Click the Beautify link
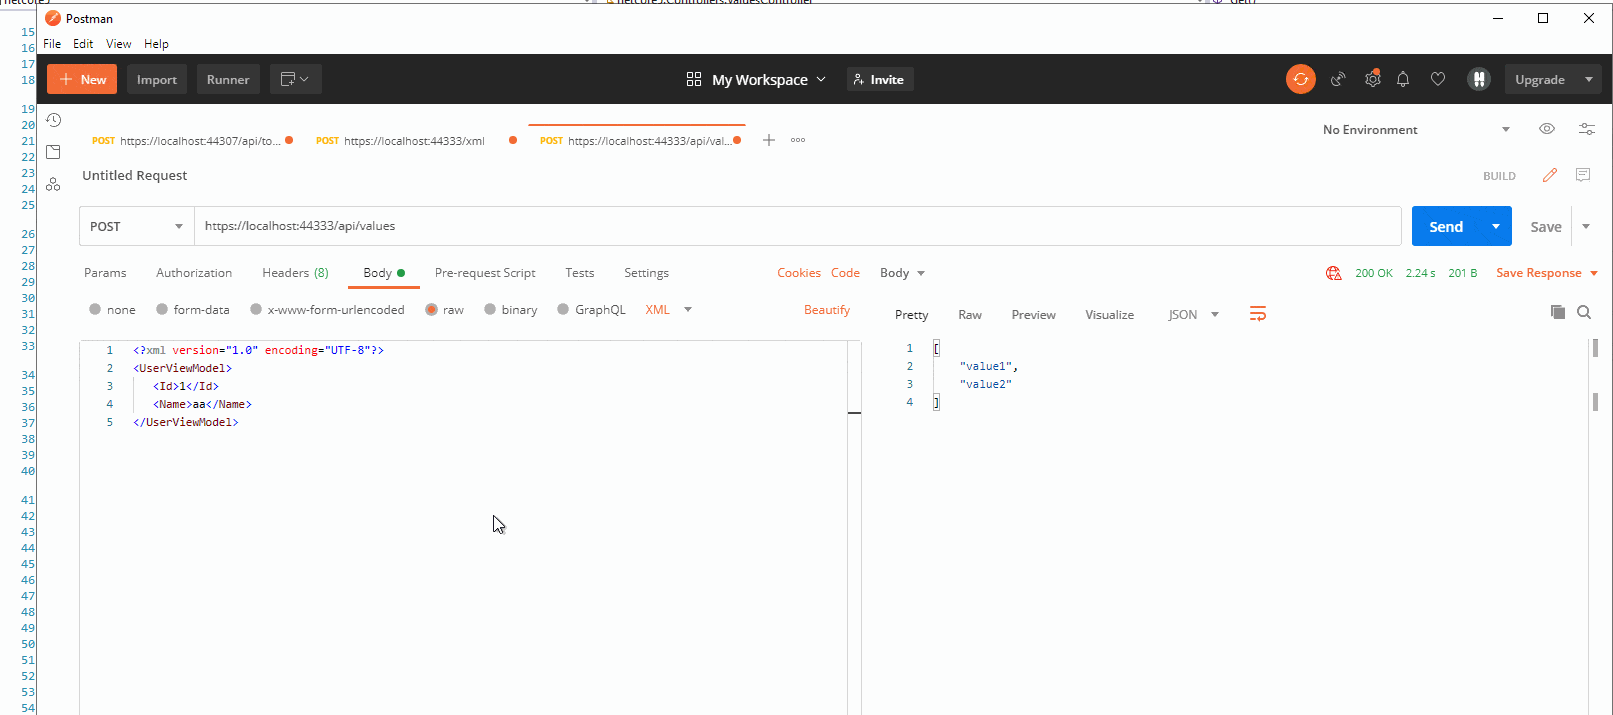The width and height of the screenshot is (1613, 715). 827,309
